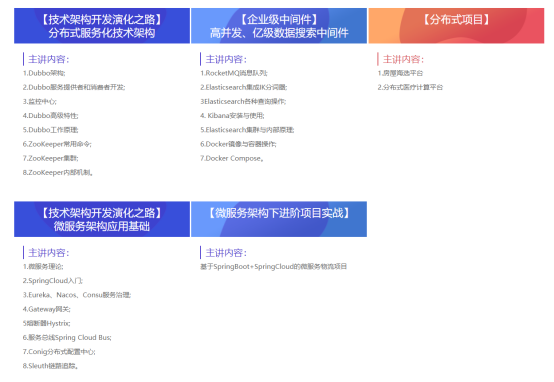Select the '2.分布式医疗计算平台' list item
Viewport: 554px width, 382px height.
(410, 87)
